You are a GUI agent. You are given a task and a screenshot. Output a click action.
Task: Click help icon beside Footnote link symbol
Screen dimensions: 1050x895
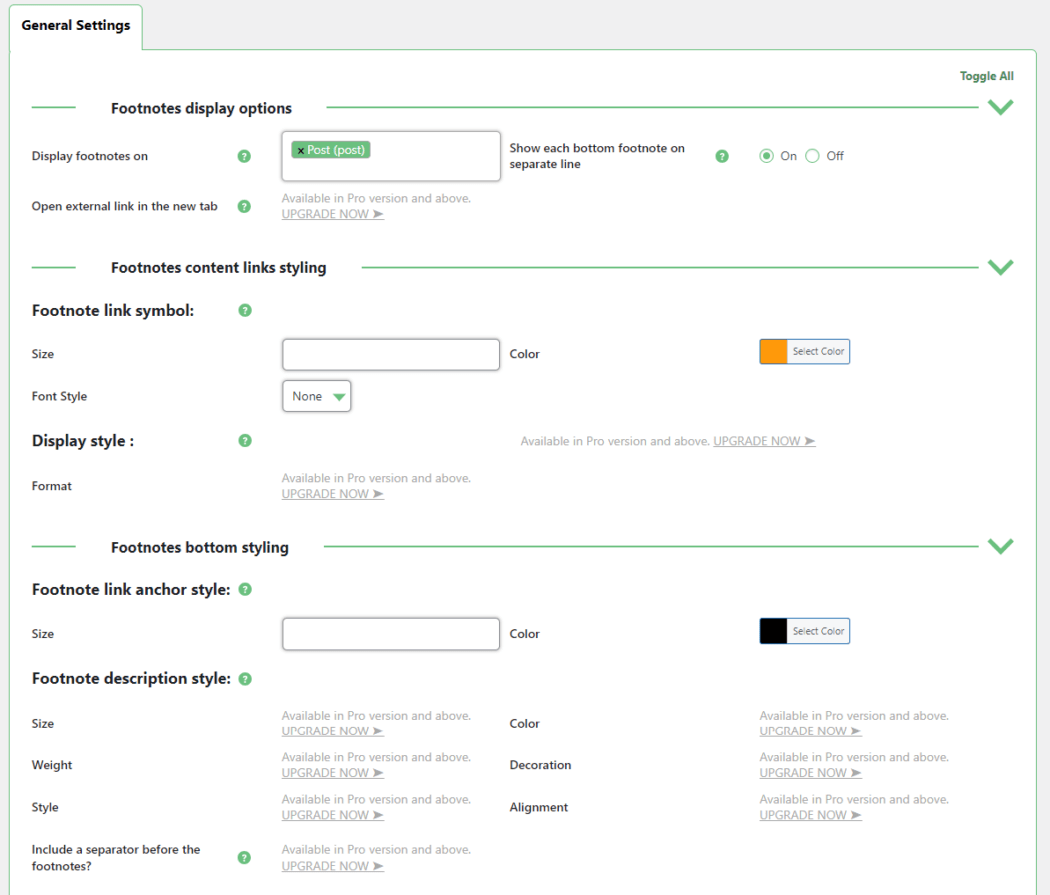245,311
